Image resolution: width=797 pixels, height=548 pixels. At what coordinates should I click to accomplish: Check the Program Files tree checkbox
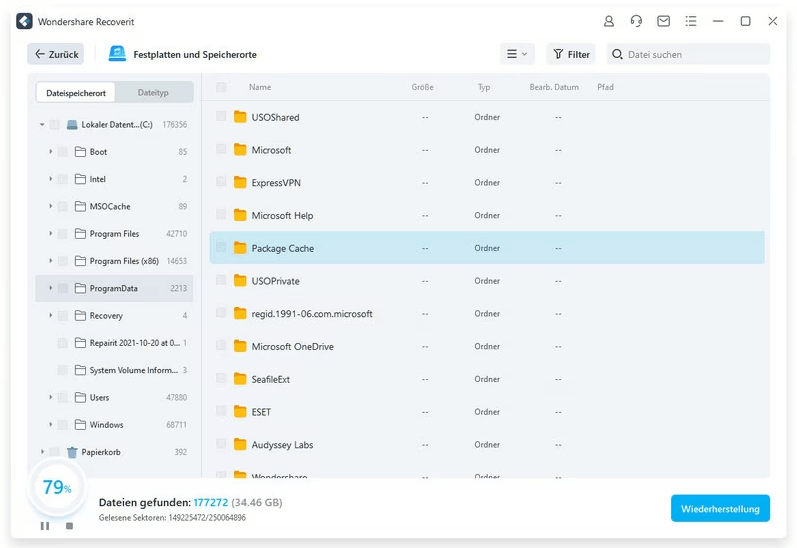[63, 234]
